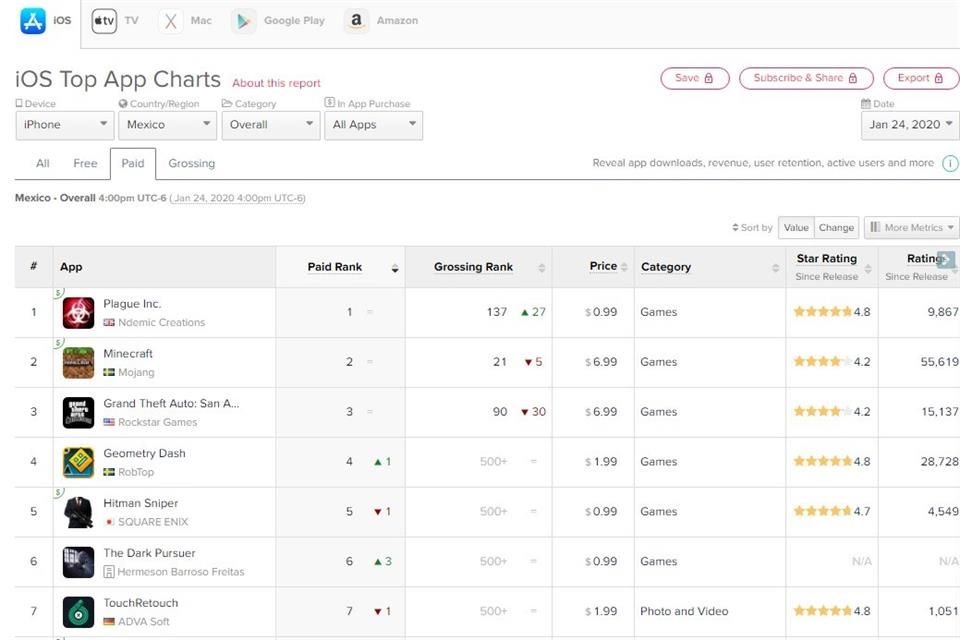The width and height of the screenshot is (960, 640).
Task: Toggle sort by Value
Action: (x=796, y=228)
